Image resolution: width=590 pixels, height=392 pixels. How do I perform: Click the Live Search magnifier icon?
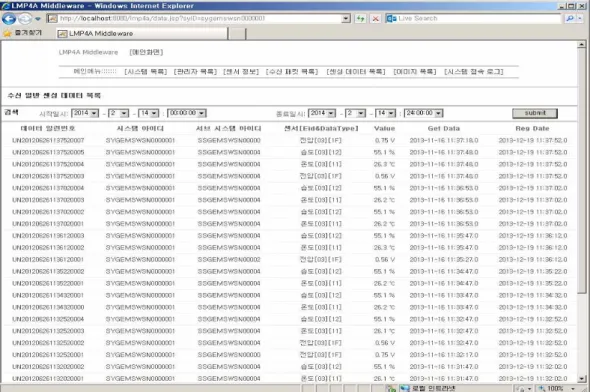pos(570,18)
